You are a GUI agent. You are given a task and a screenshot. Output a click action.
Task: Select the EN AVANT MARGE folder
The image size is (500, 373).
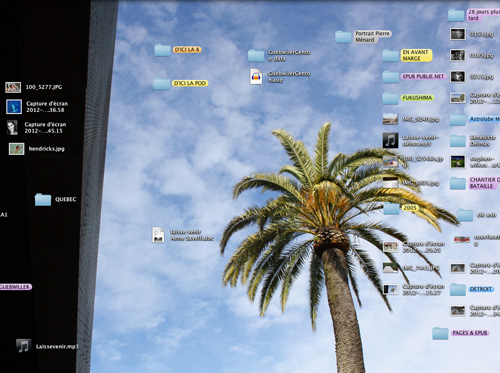(x=390, y=55)
